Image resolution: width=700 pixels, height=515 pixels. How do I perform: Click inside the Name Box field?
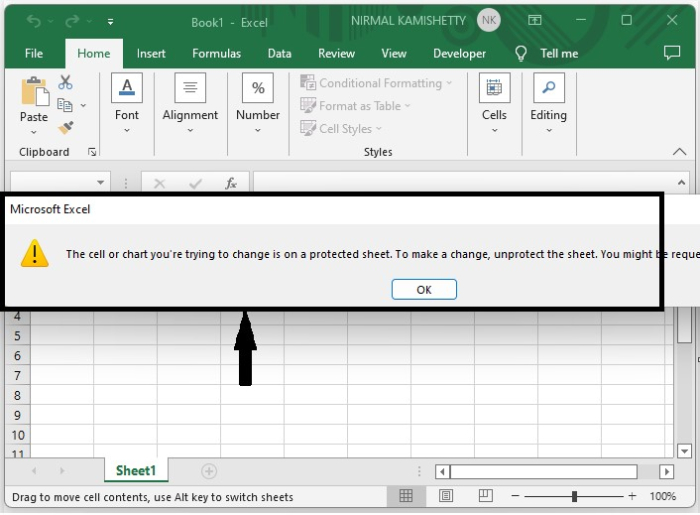tap(52, 183)
